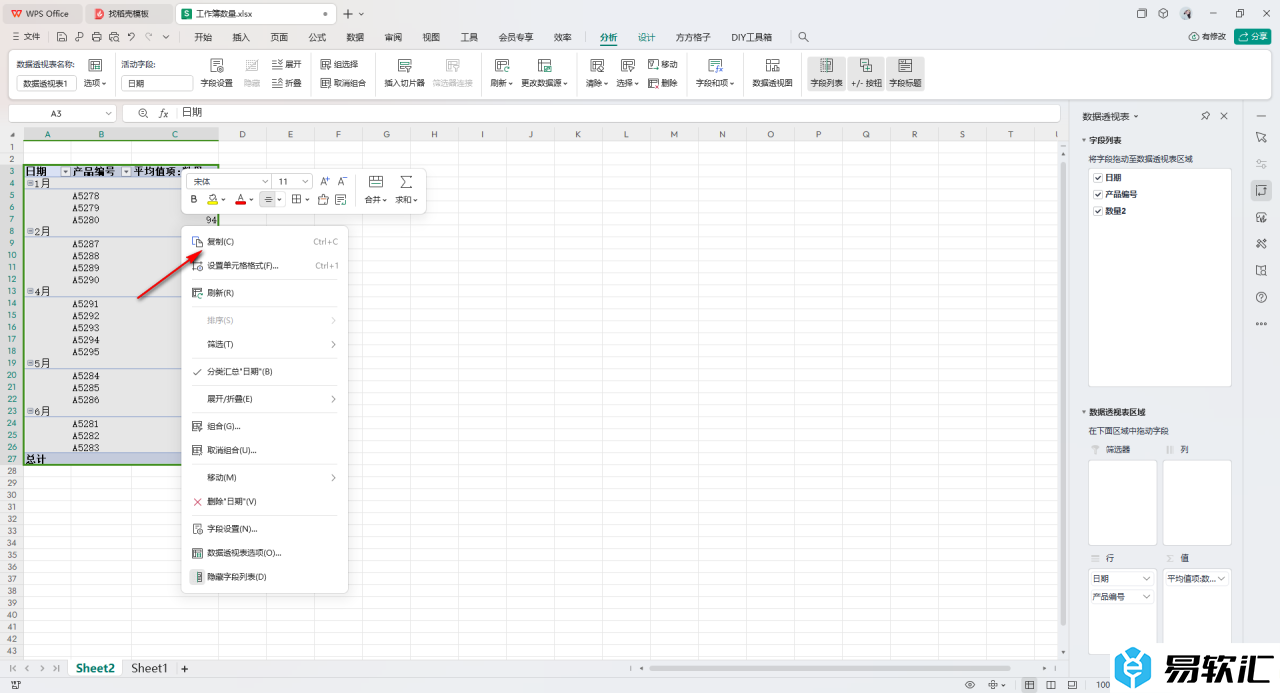Click the format painter icon in mini toolbar
1280x693 pixels.
click(x=323, y=199)
